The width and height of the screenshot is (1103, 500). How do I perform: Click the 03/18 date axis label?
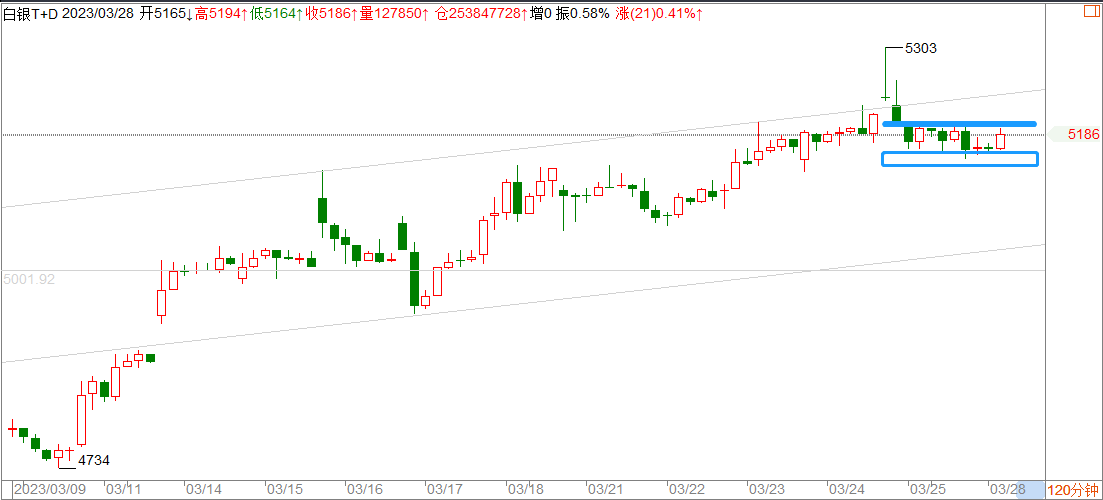click(526, 489)
